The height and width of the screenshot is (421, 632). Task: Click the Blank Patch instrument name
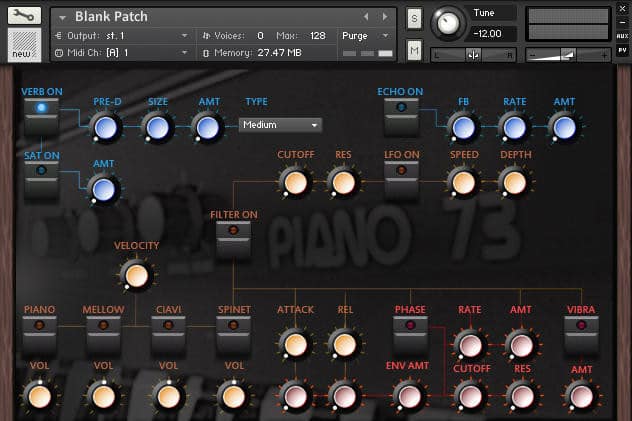coord(111,17)
